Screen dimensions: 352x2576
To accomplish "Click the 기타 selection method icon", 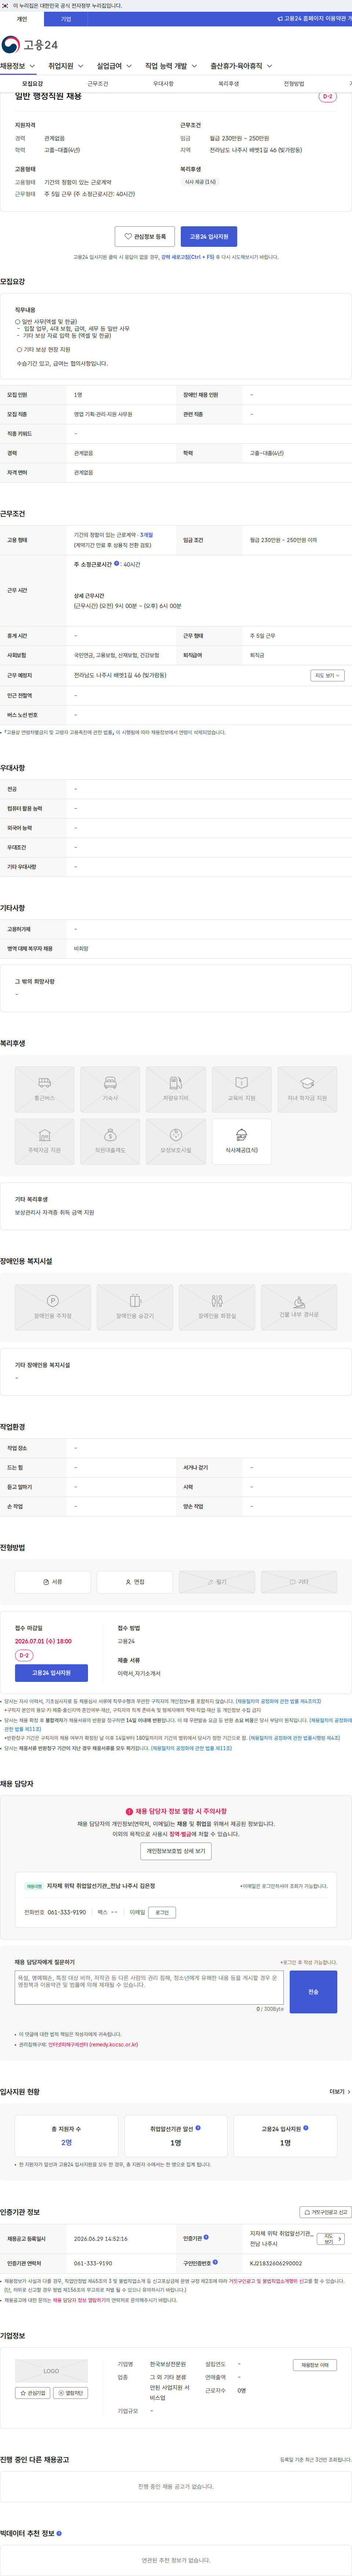I will (x=299, y=1582).
